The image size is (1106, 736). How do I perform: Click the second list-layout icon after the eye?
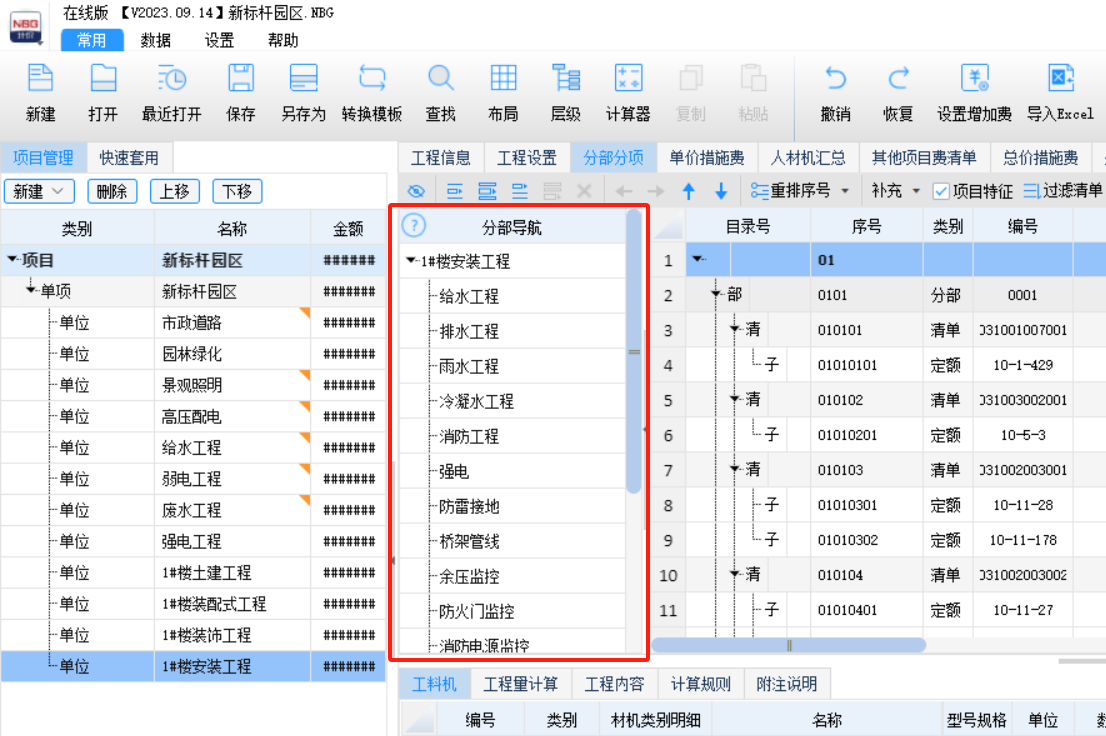coord(487,191)
